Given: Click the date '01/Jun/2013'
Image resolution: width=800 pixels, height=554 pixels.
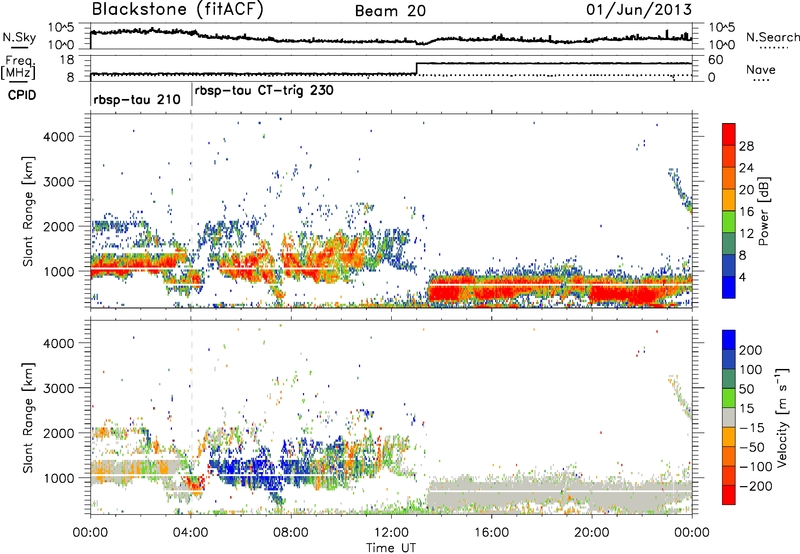Looking at the screenshot, I should [x=639, y=9].
